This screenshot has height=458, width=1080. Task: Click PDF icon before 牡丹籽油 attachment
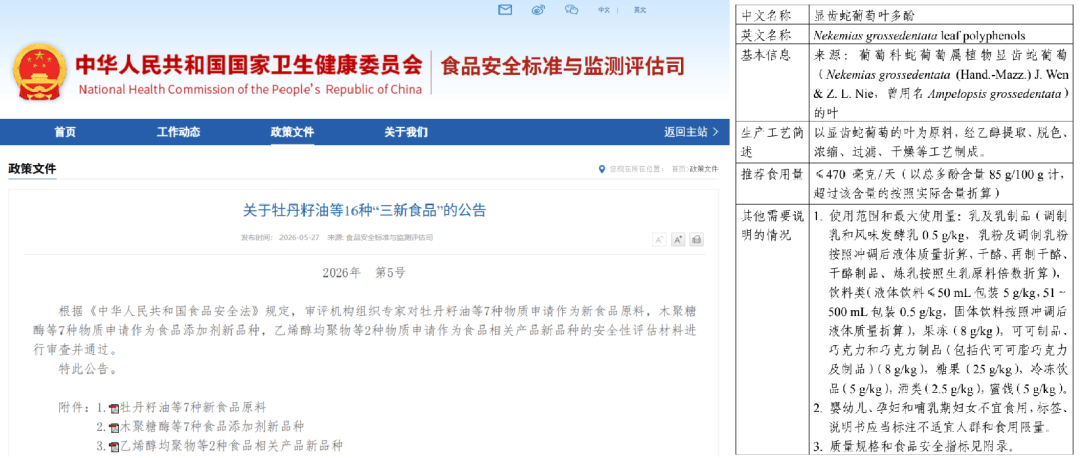tap(114, 408)
